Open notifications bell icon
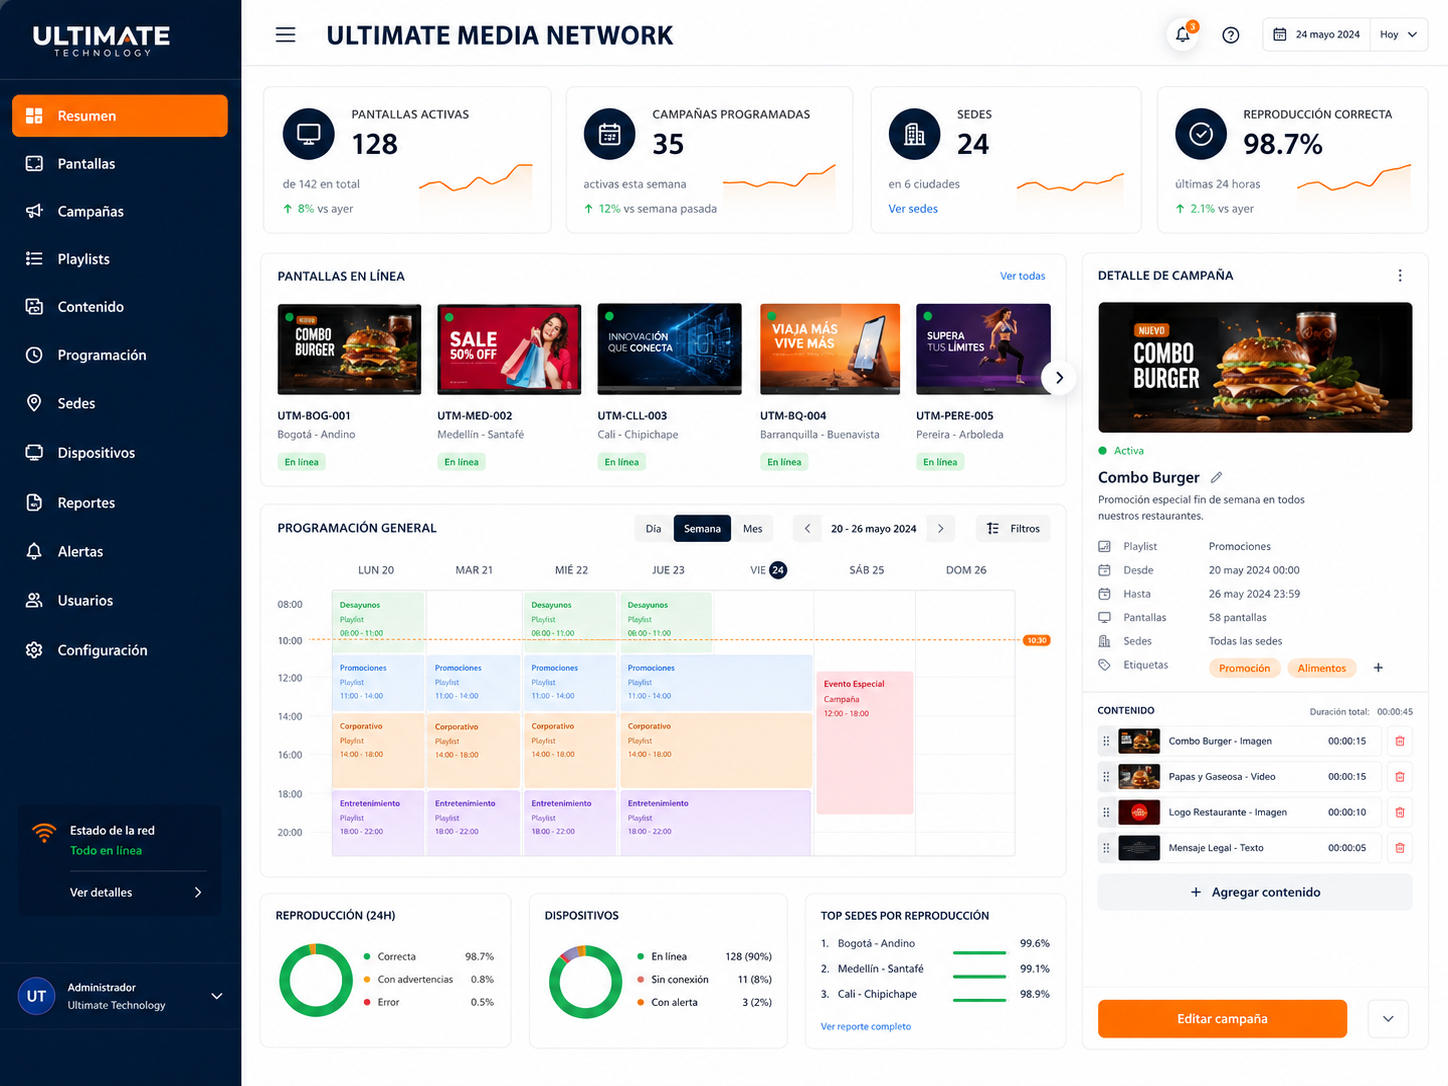Viewport: 1448px width, 1086px height. pyautogui.click(x=1183, y=35)
